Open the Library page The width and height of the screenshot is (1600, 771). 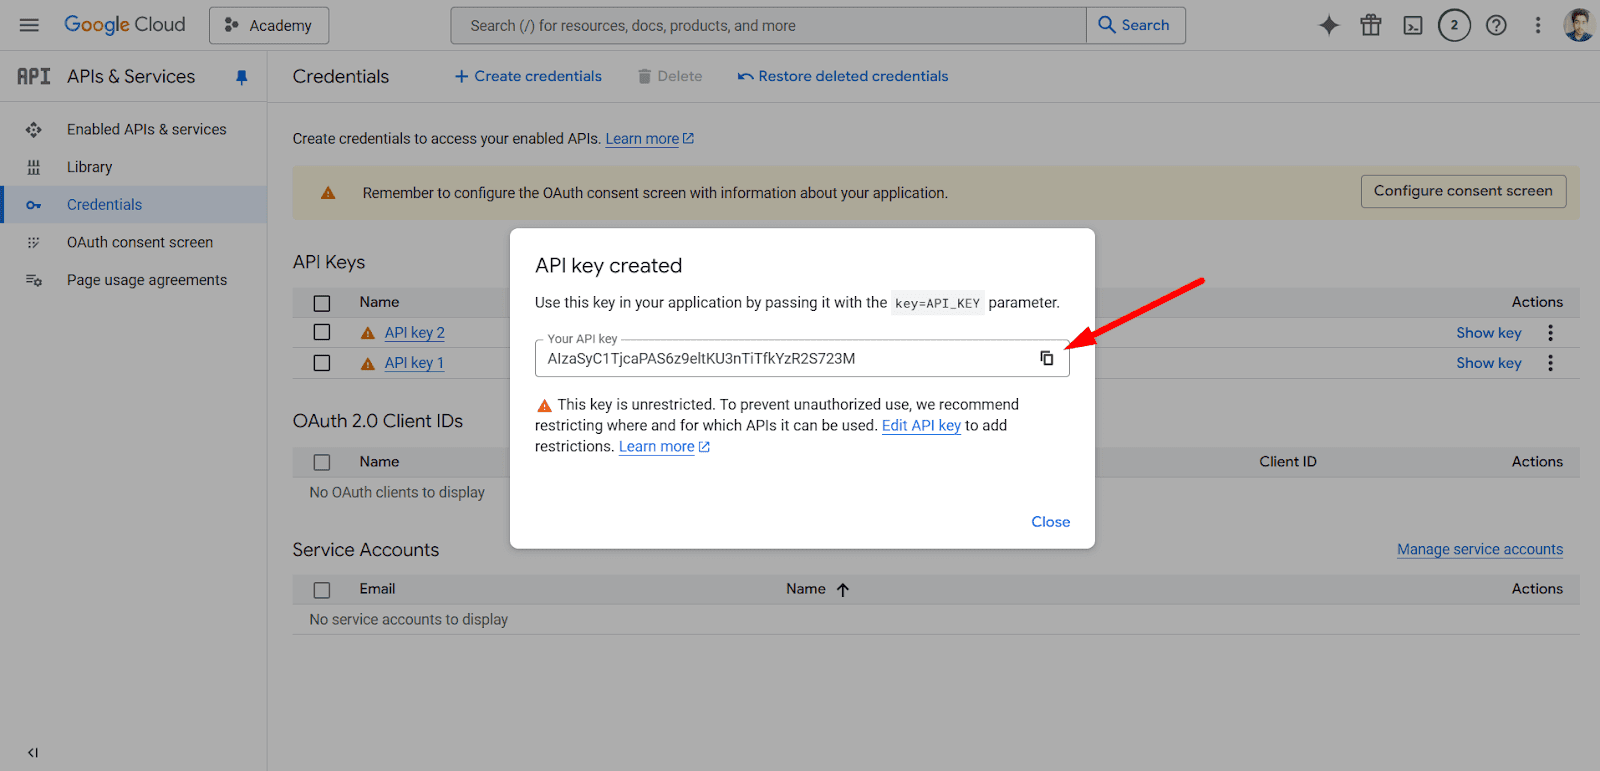tap(89, 167)
